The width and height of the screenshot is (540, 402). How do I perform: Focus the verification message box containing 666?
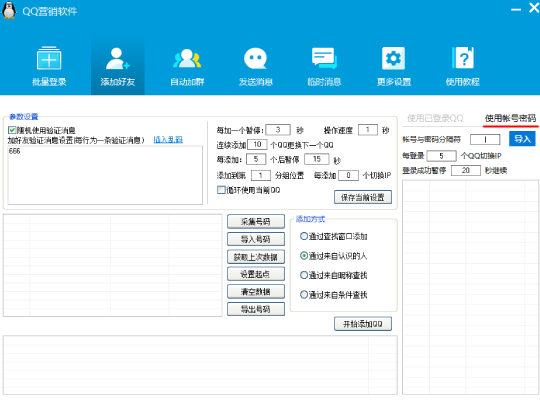click(x=105, y=175)
